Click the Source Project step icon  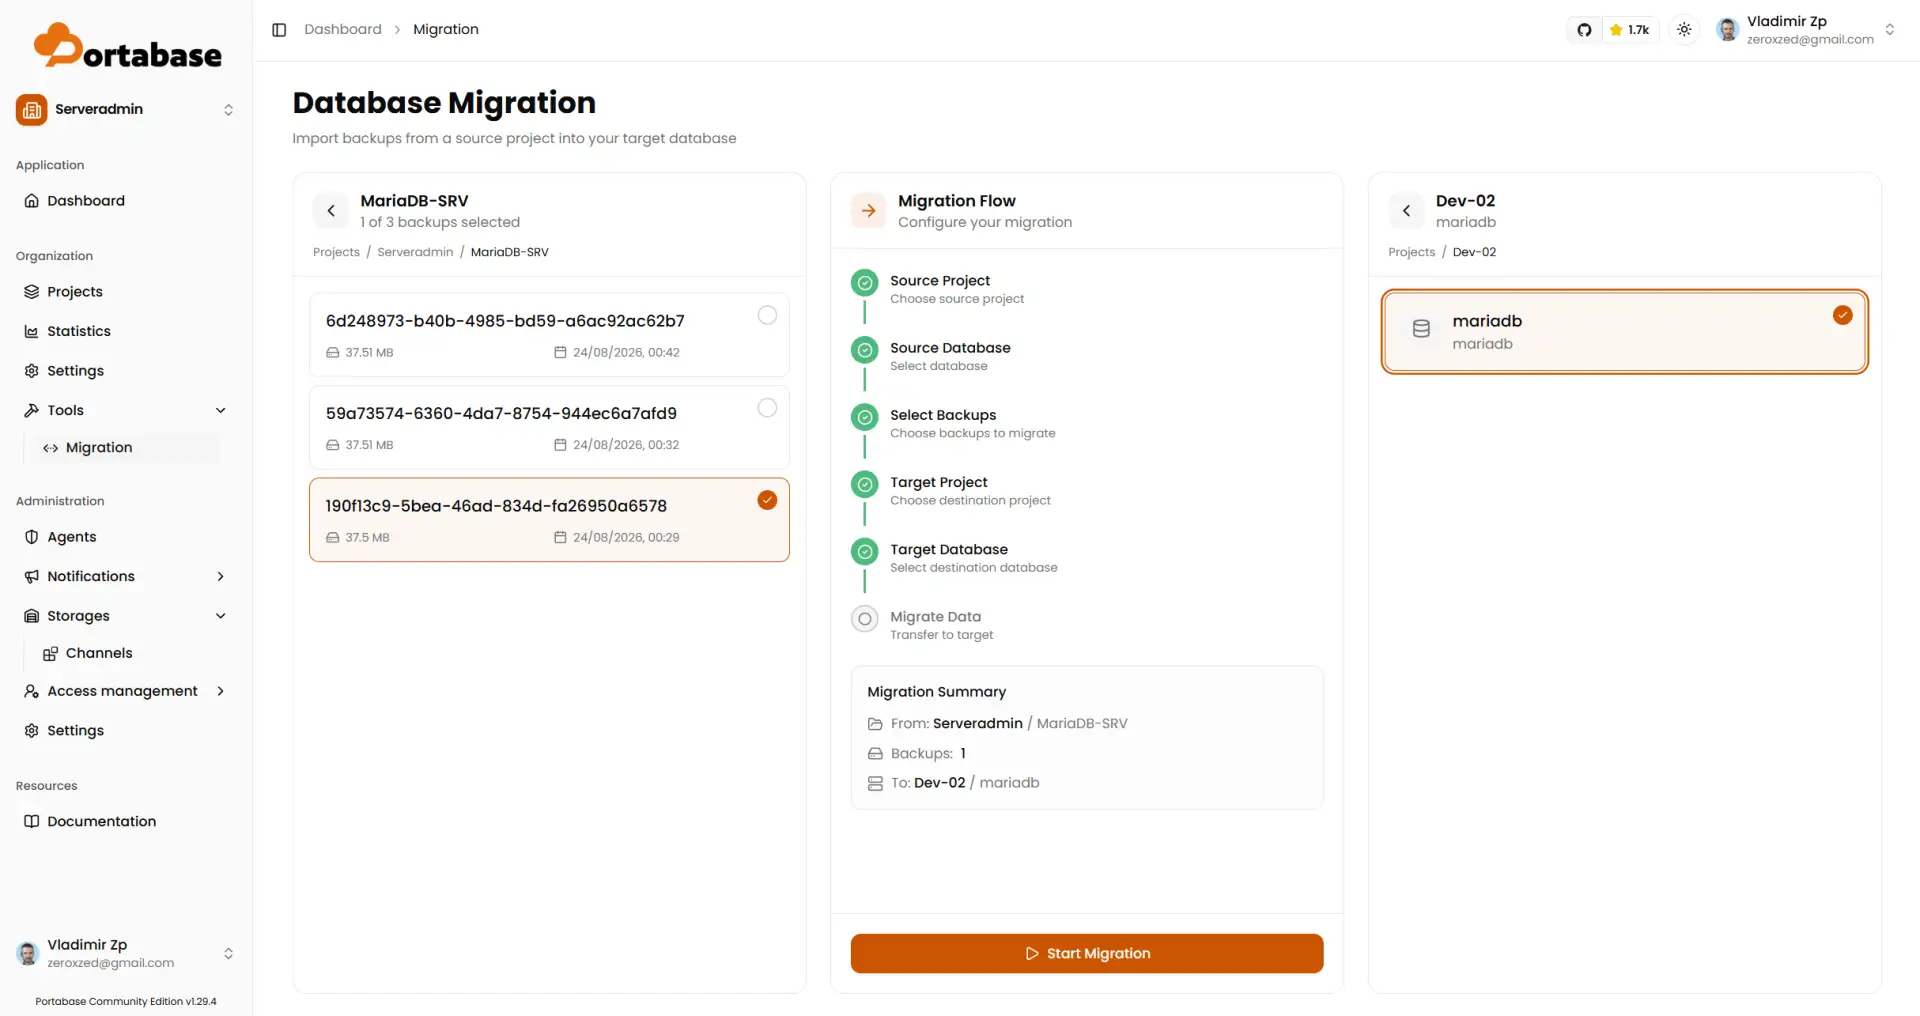coord(865,283)
